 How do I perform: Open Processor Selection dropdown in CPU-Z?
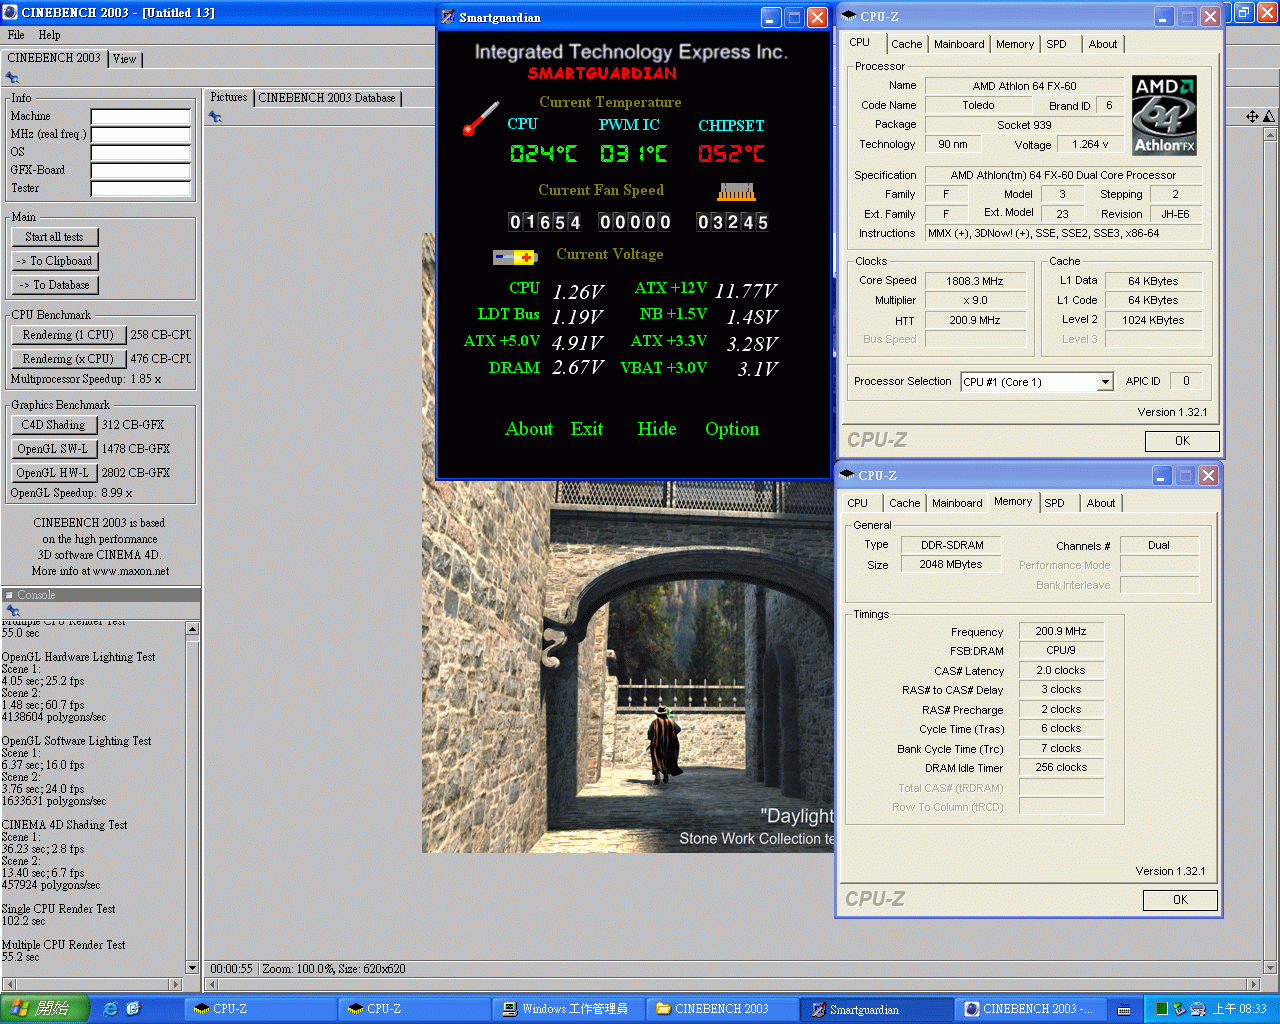pyautogui.click(x=1105, y=382)
